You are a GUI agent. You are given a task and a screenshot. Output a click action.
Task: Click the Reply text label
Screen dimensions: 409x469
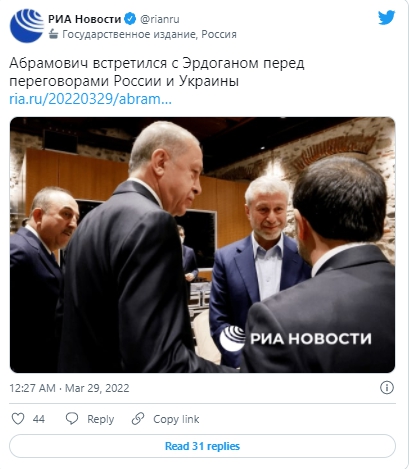100,419
